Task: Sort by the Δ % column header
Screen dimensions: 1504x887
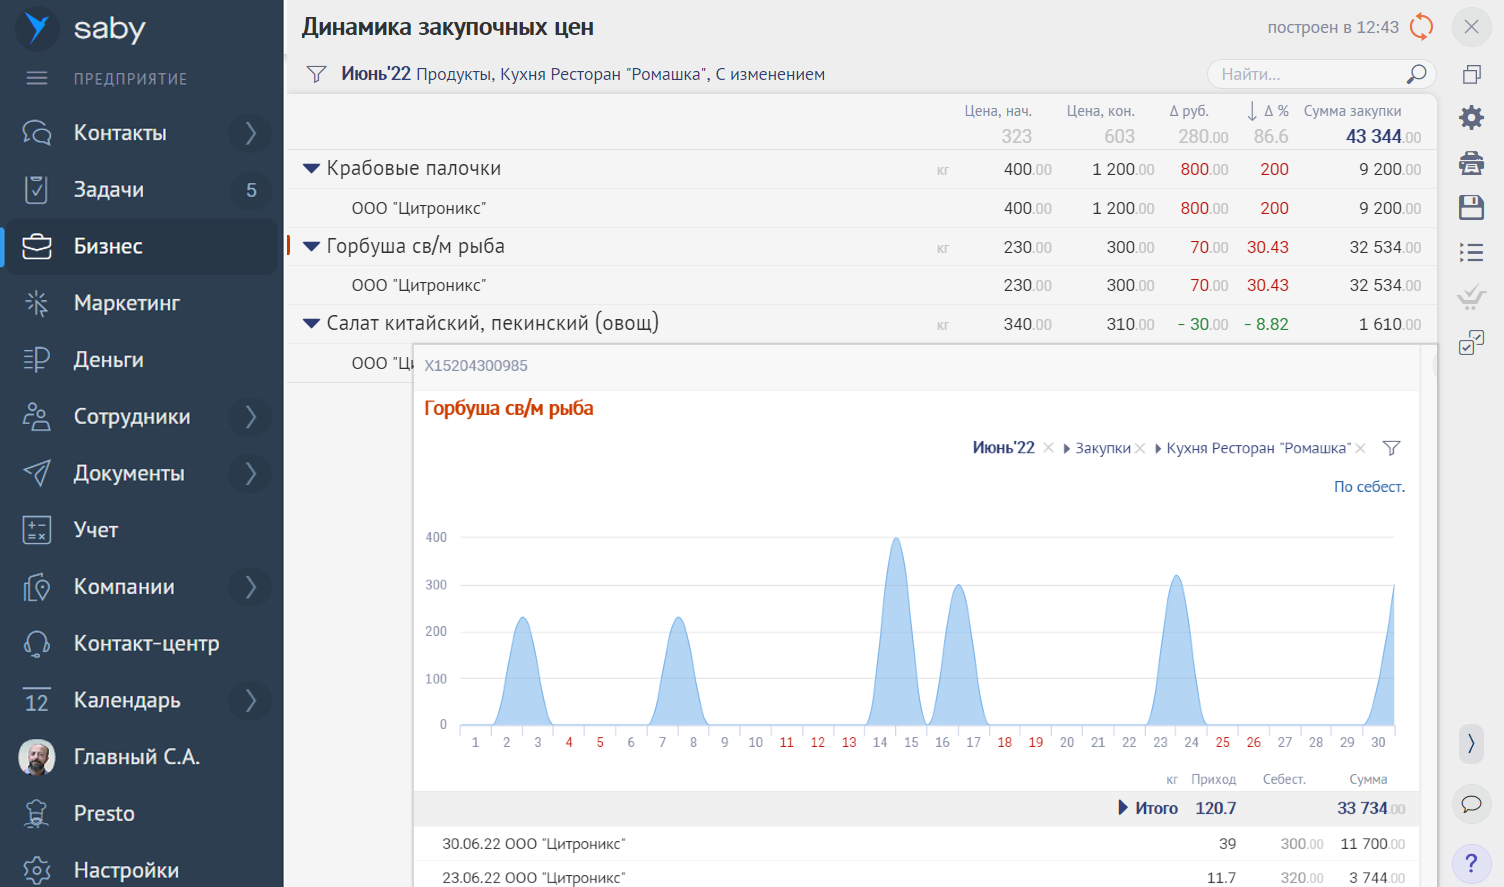Action: pyautogui.click(x=1268, y=111)
